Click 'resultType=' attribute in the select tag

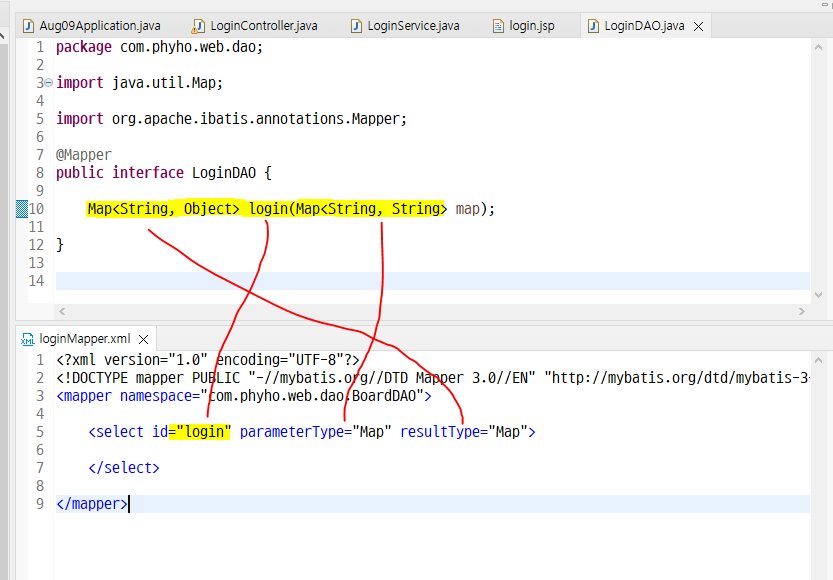(x=444, y=432)
